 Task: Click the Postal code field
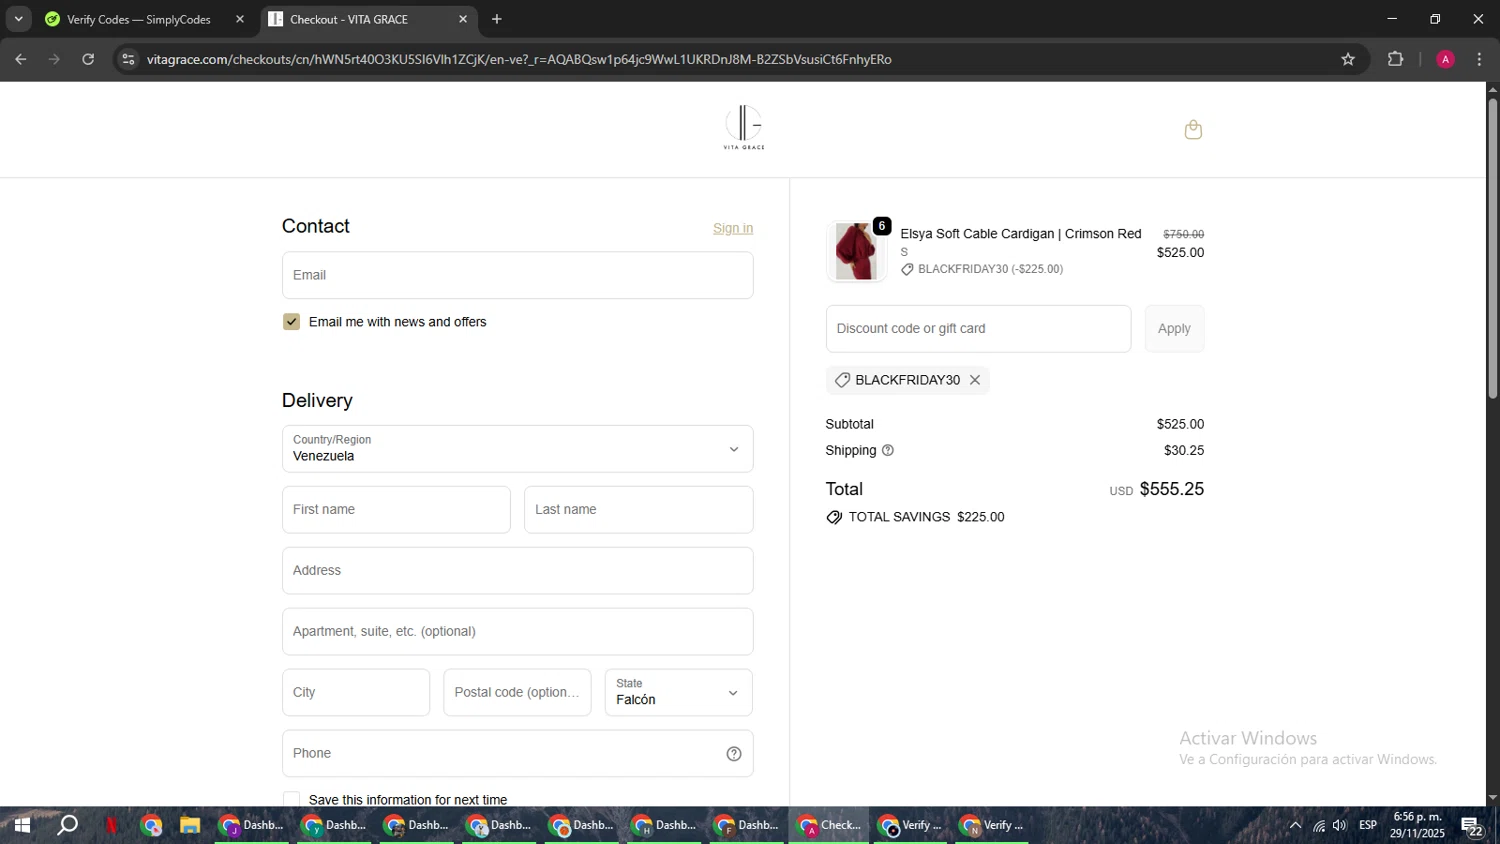[517, 692]
